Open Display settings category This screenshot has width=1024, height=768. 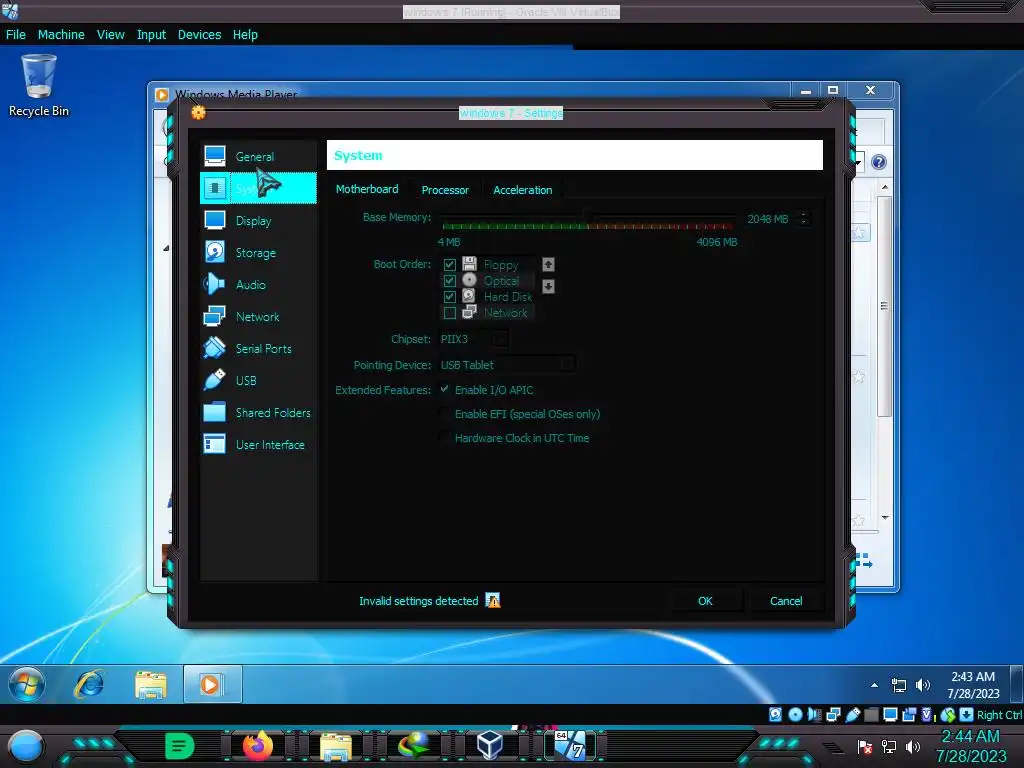tap(258, 221)
